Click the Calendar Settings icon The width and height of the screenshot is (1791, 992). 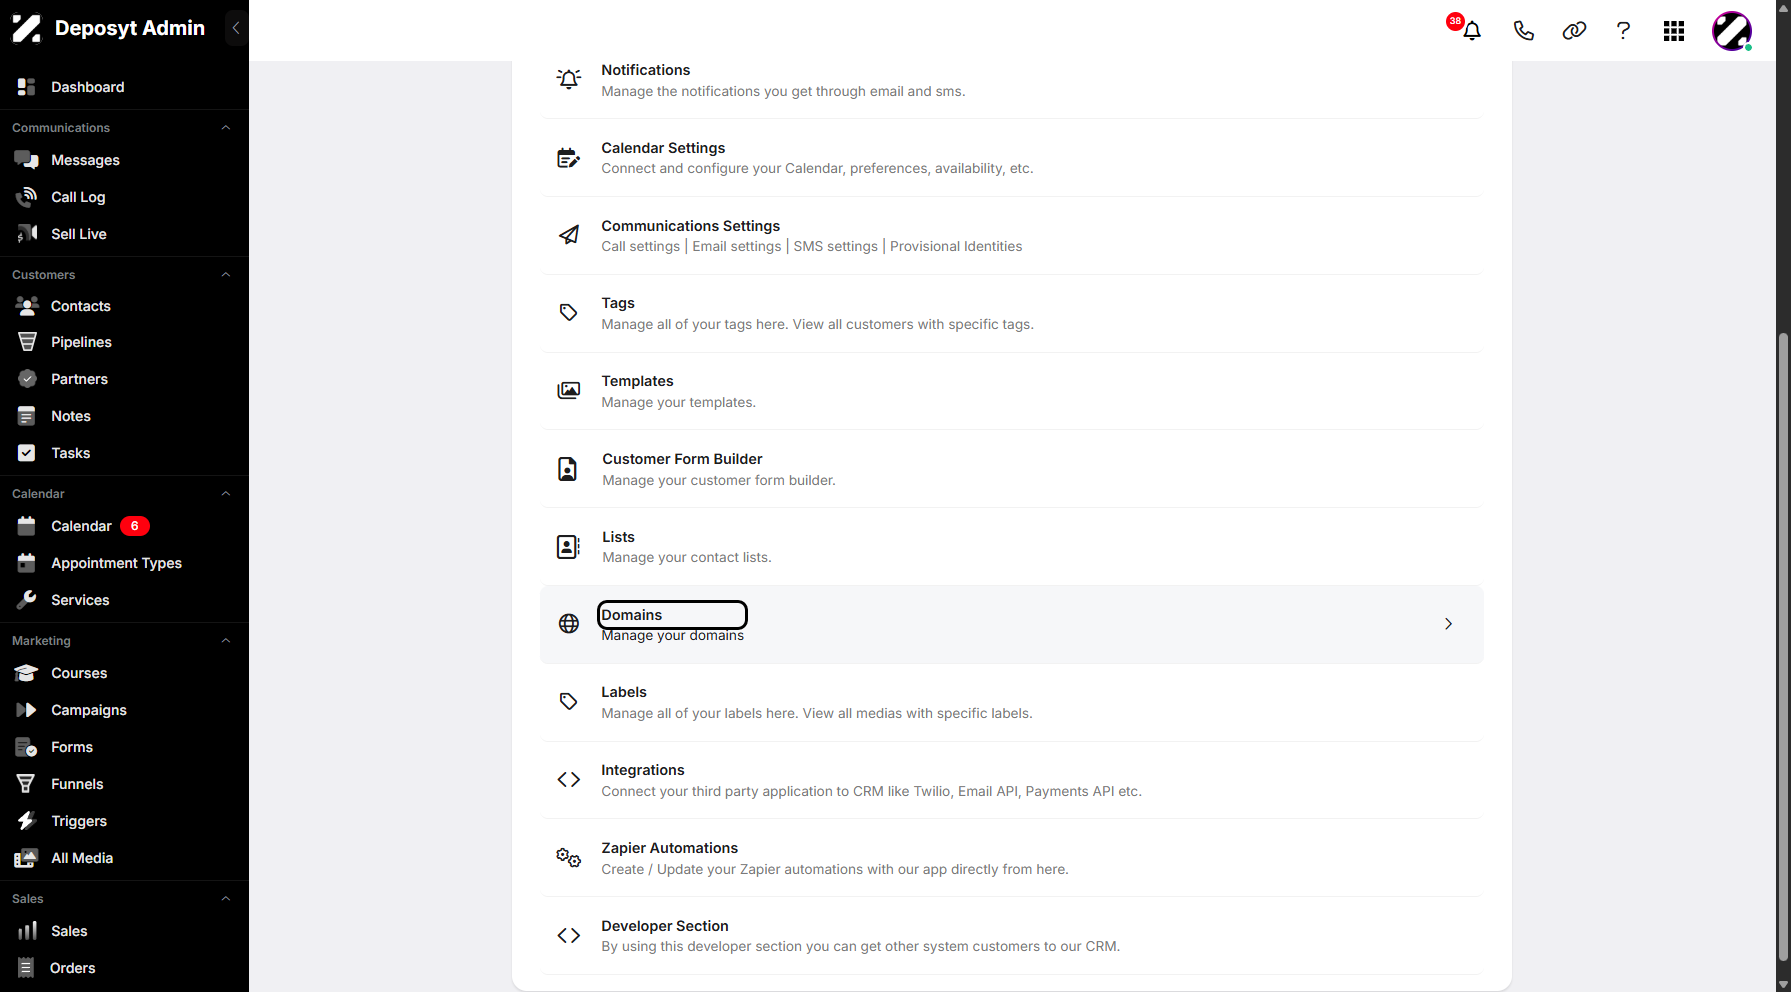pos(569,158)
